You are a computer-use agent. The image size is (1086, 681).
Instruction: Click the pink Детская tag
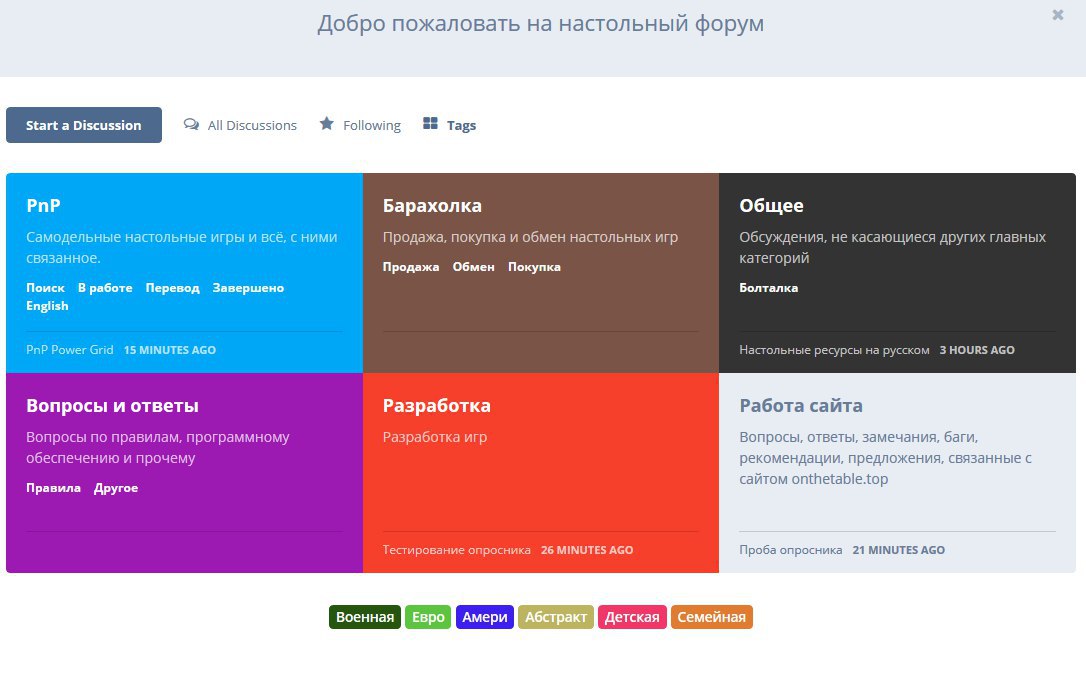[632, 617]
